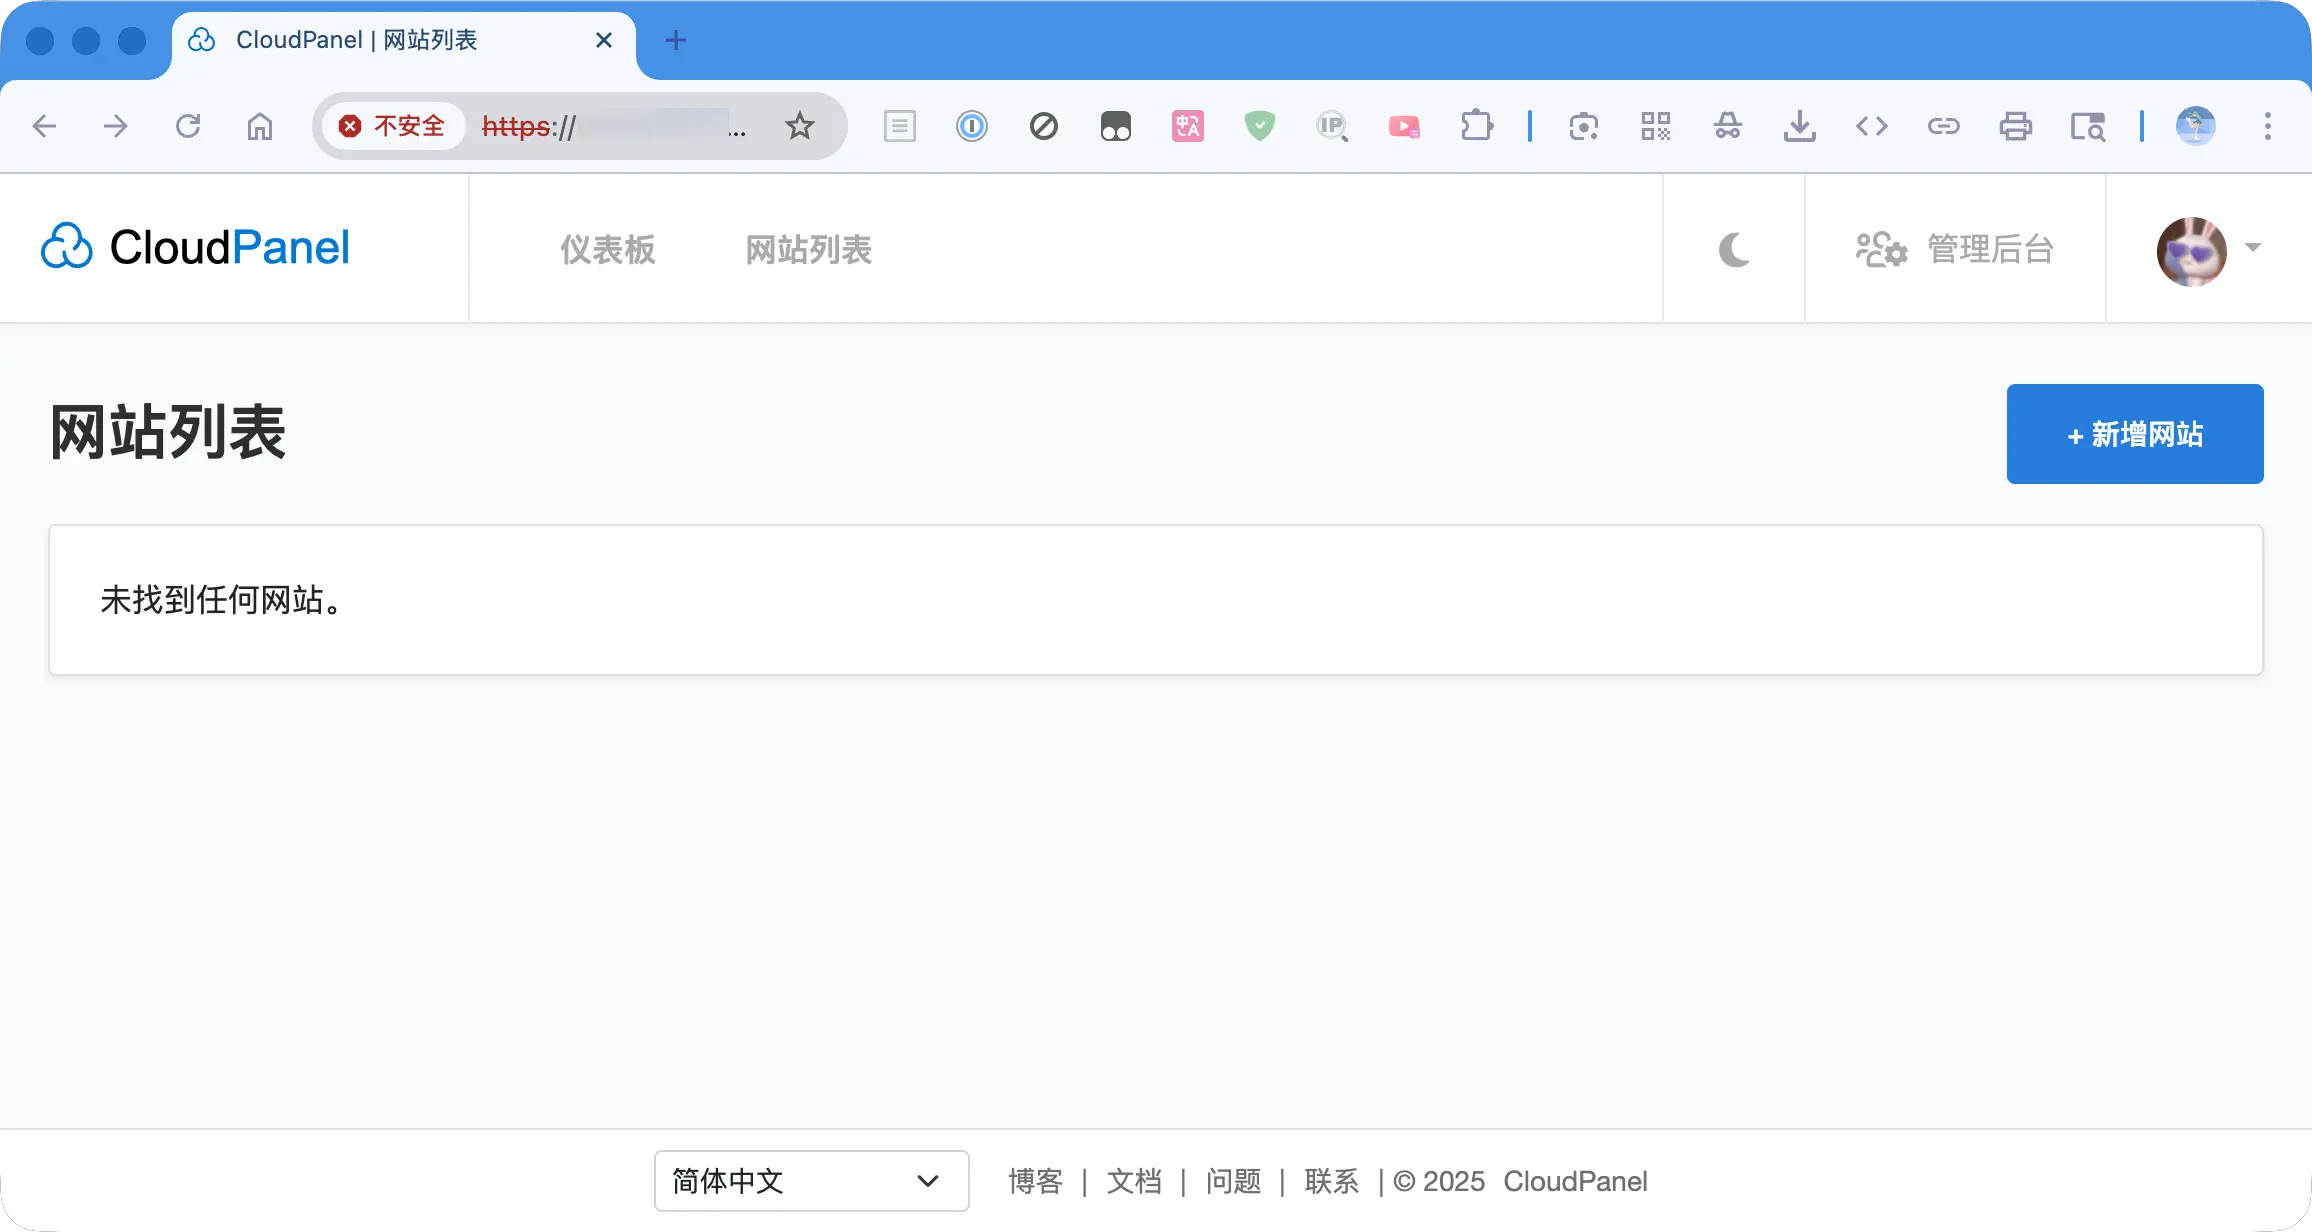Open the 文档 footer link

tap(1134, 1181)
